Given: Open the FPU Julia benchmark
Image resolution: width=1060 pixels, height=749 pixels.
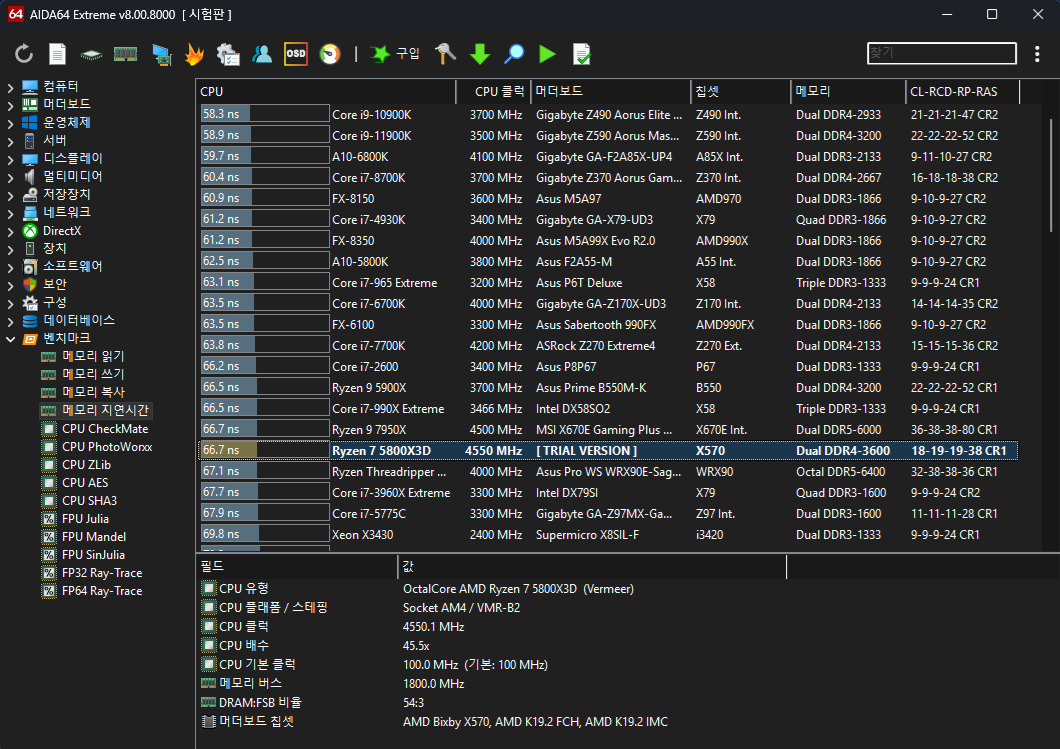Looking at the screenshot, I should [85, 518].
